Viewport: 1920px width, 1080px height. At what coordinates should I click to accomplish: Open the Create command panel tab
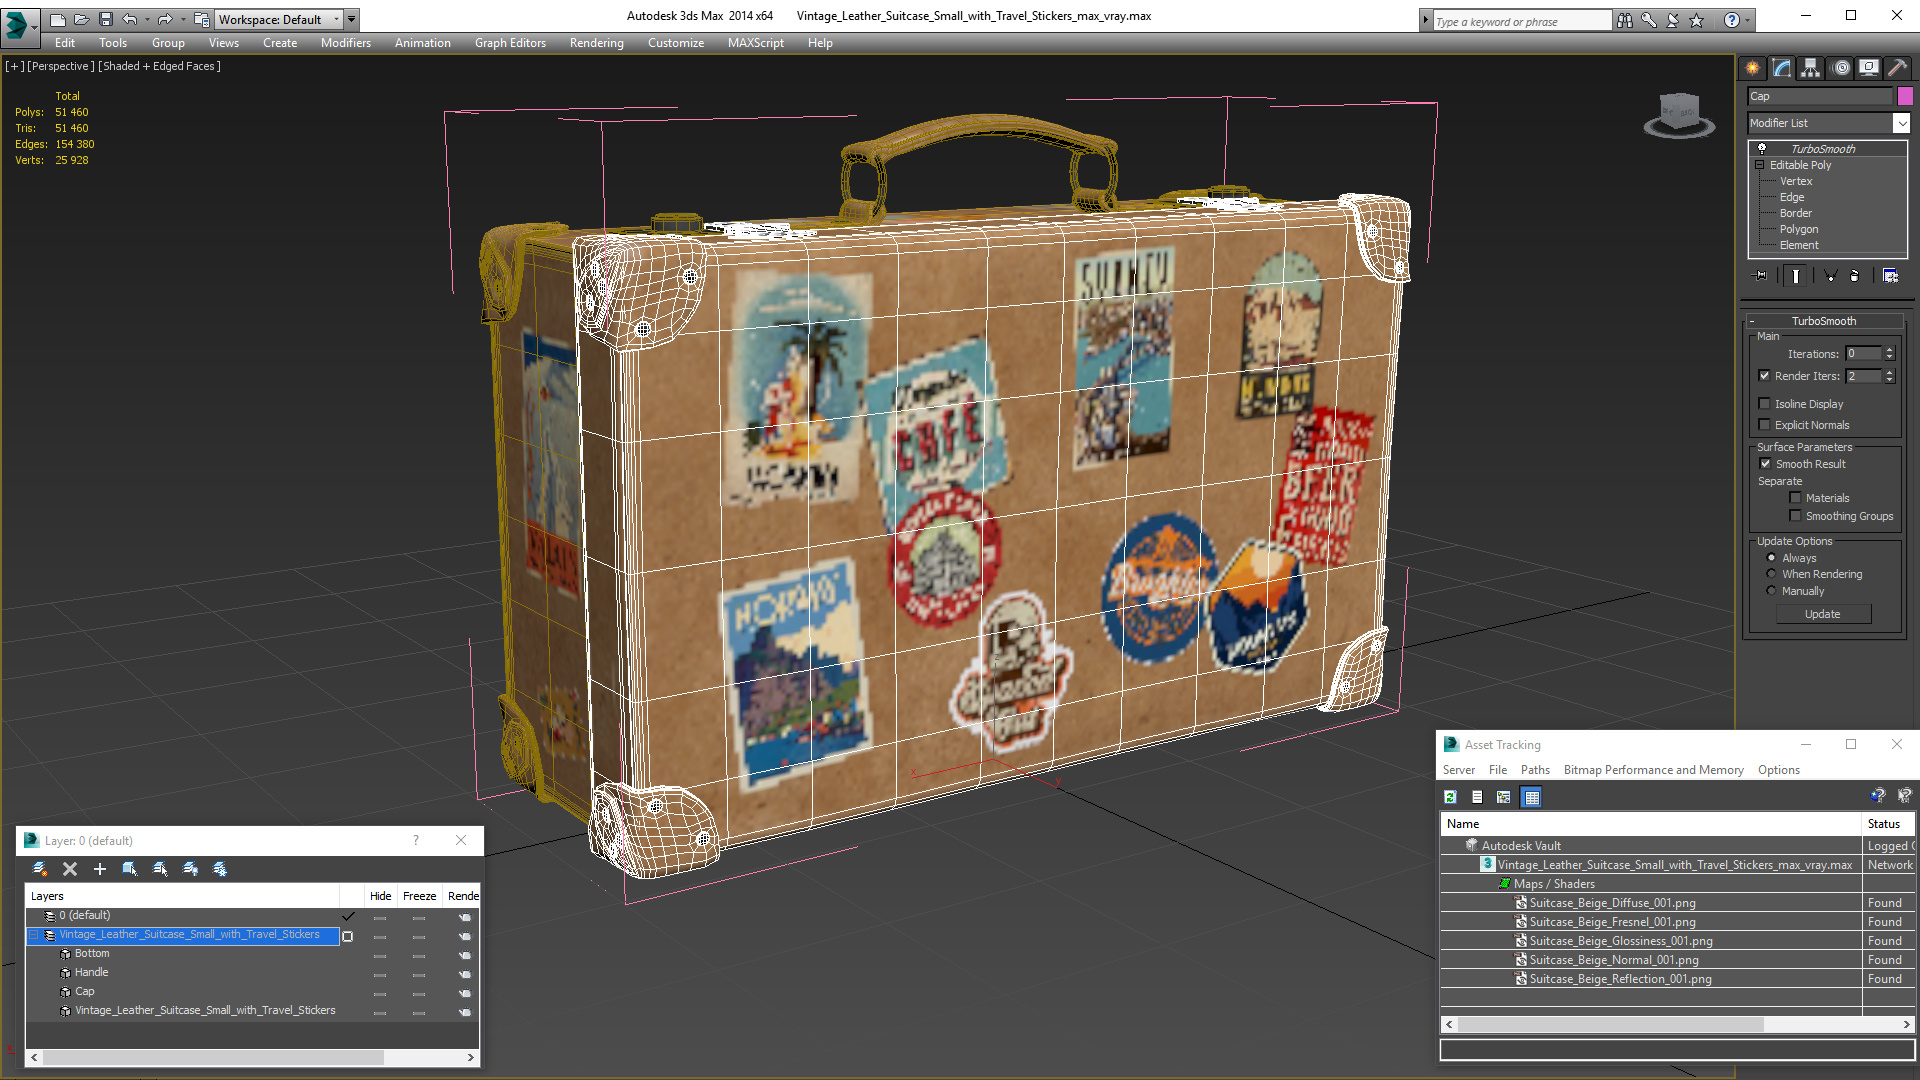1753,68
